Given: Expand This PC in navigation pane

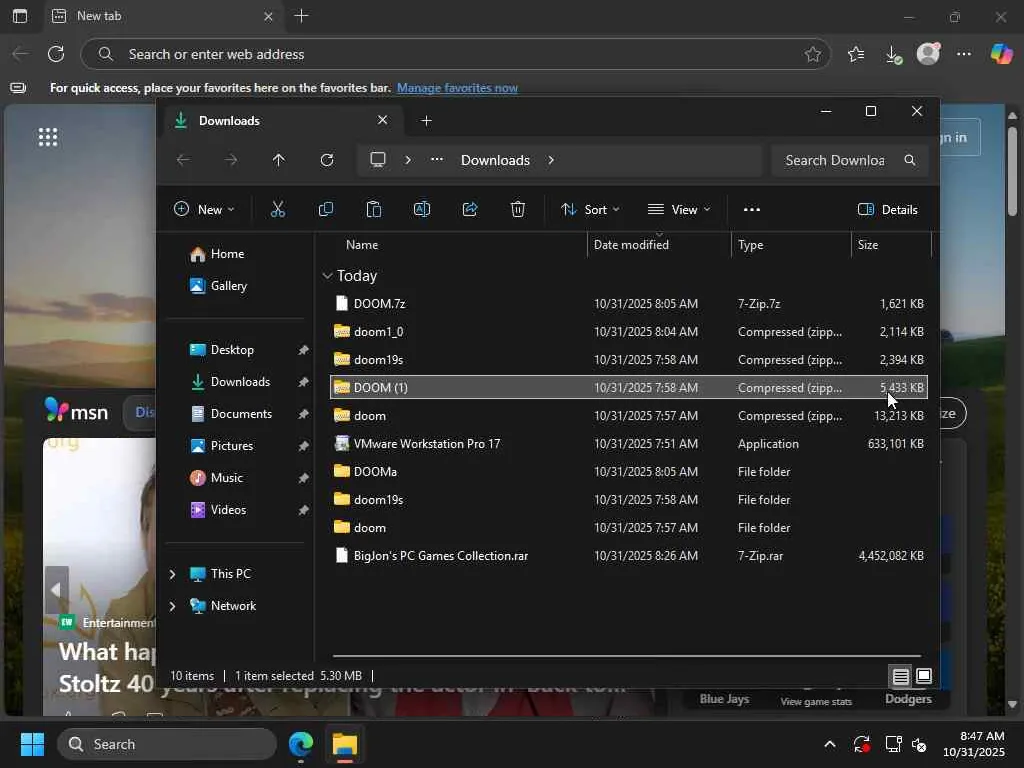Looking at the screenshot, I should point(172,574).
